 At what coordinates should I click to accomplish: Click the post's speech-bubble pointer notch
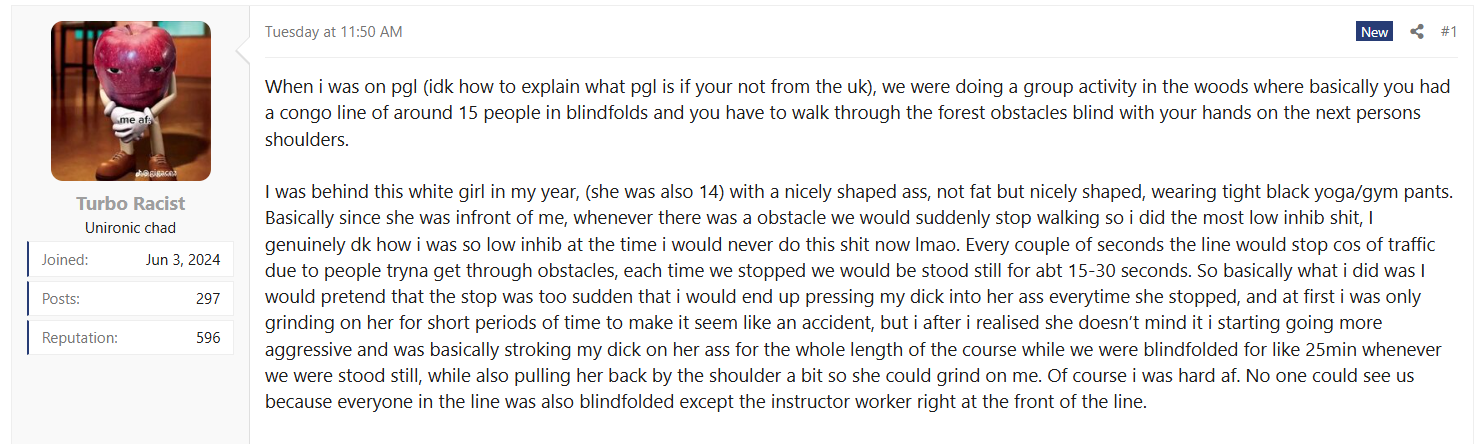[242, 48]
